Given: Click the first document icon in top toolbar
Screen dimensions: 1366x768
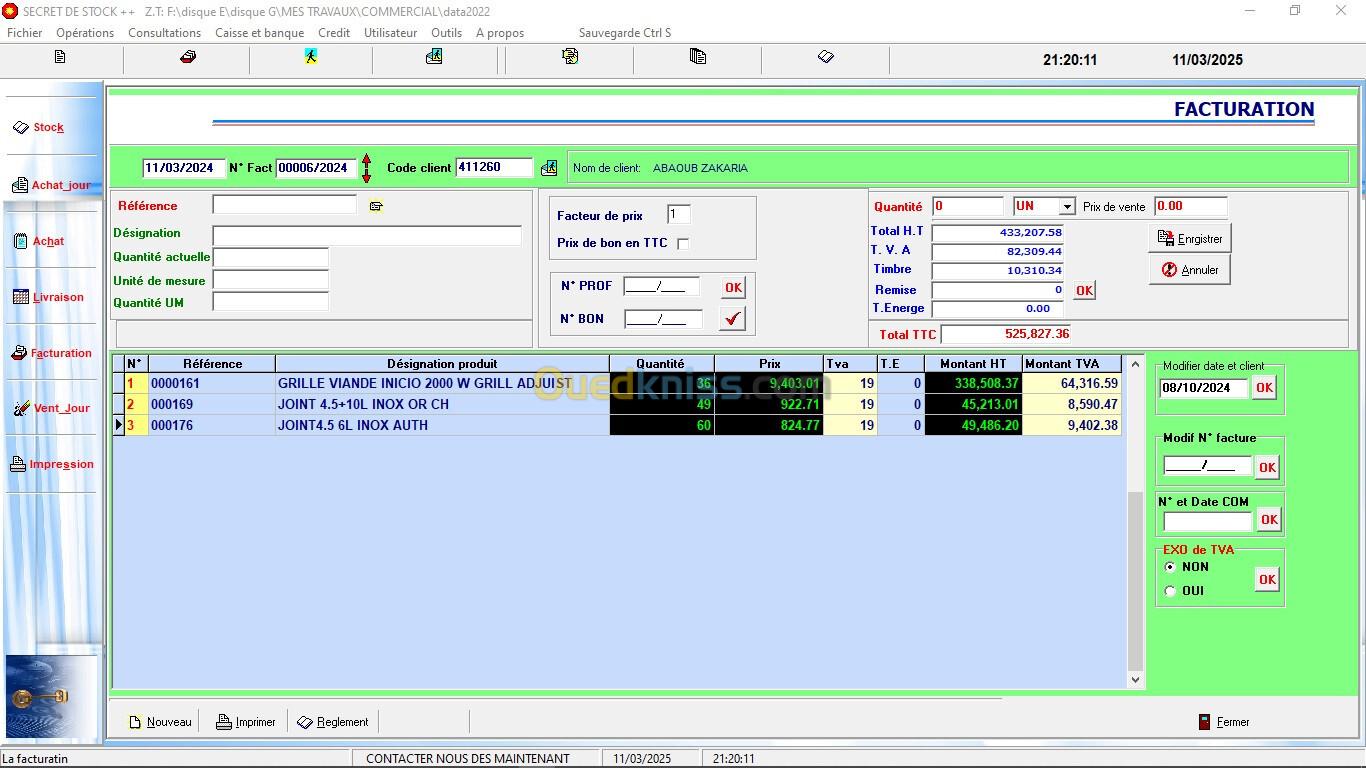Looking at the screenshot, I should pos(60,57).
